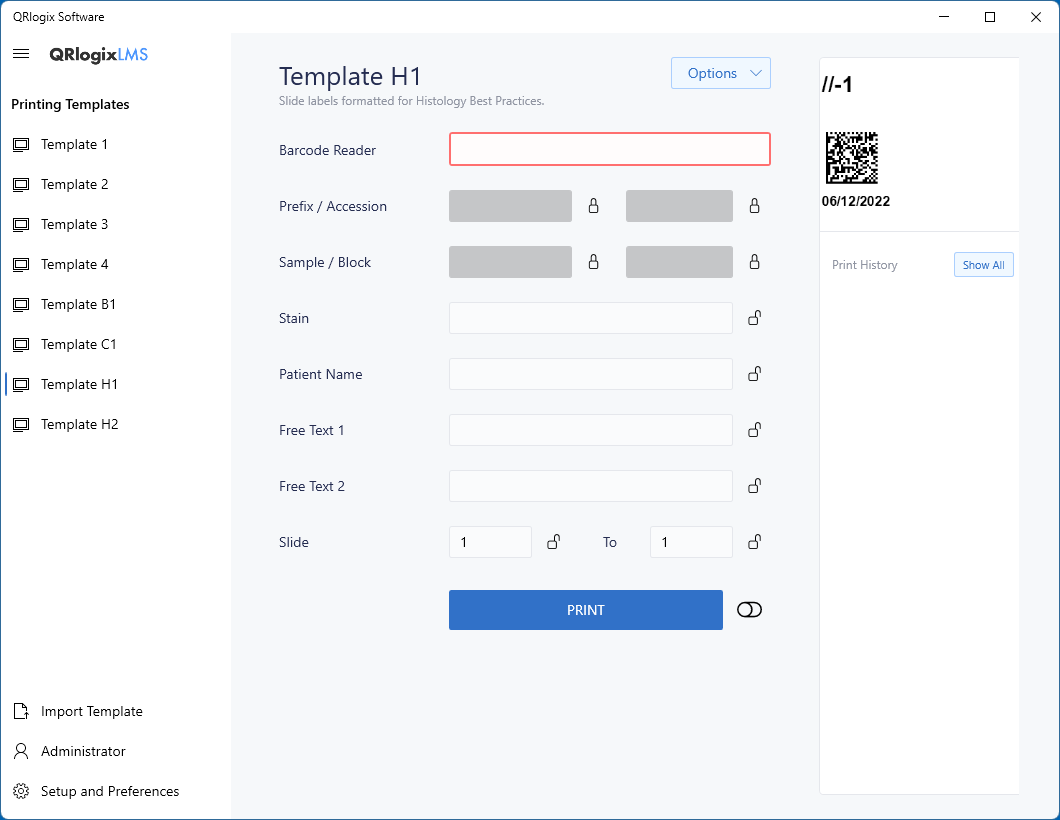Viewport: 1060px width, 820px height.
Task: Open Setup and Preferences gear icon
Action: pyautogui.click(x=21, y=791)
